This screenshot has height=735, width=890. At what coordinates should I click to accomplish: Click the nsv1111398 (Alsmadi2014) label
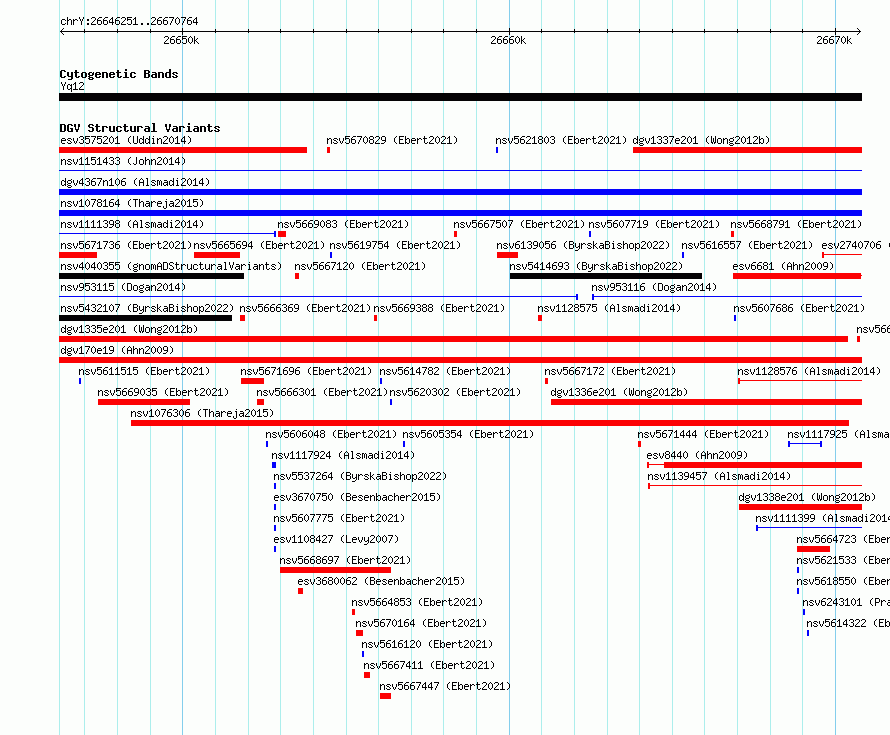click(x=132, y=224)
